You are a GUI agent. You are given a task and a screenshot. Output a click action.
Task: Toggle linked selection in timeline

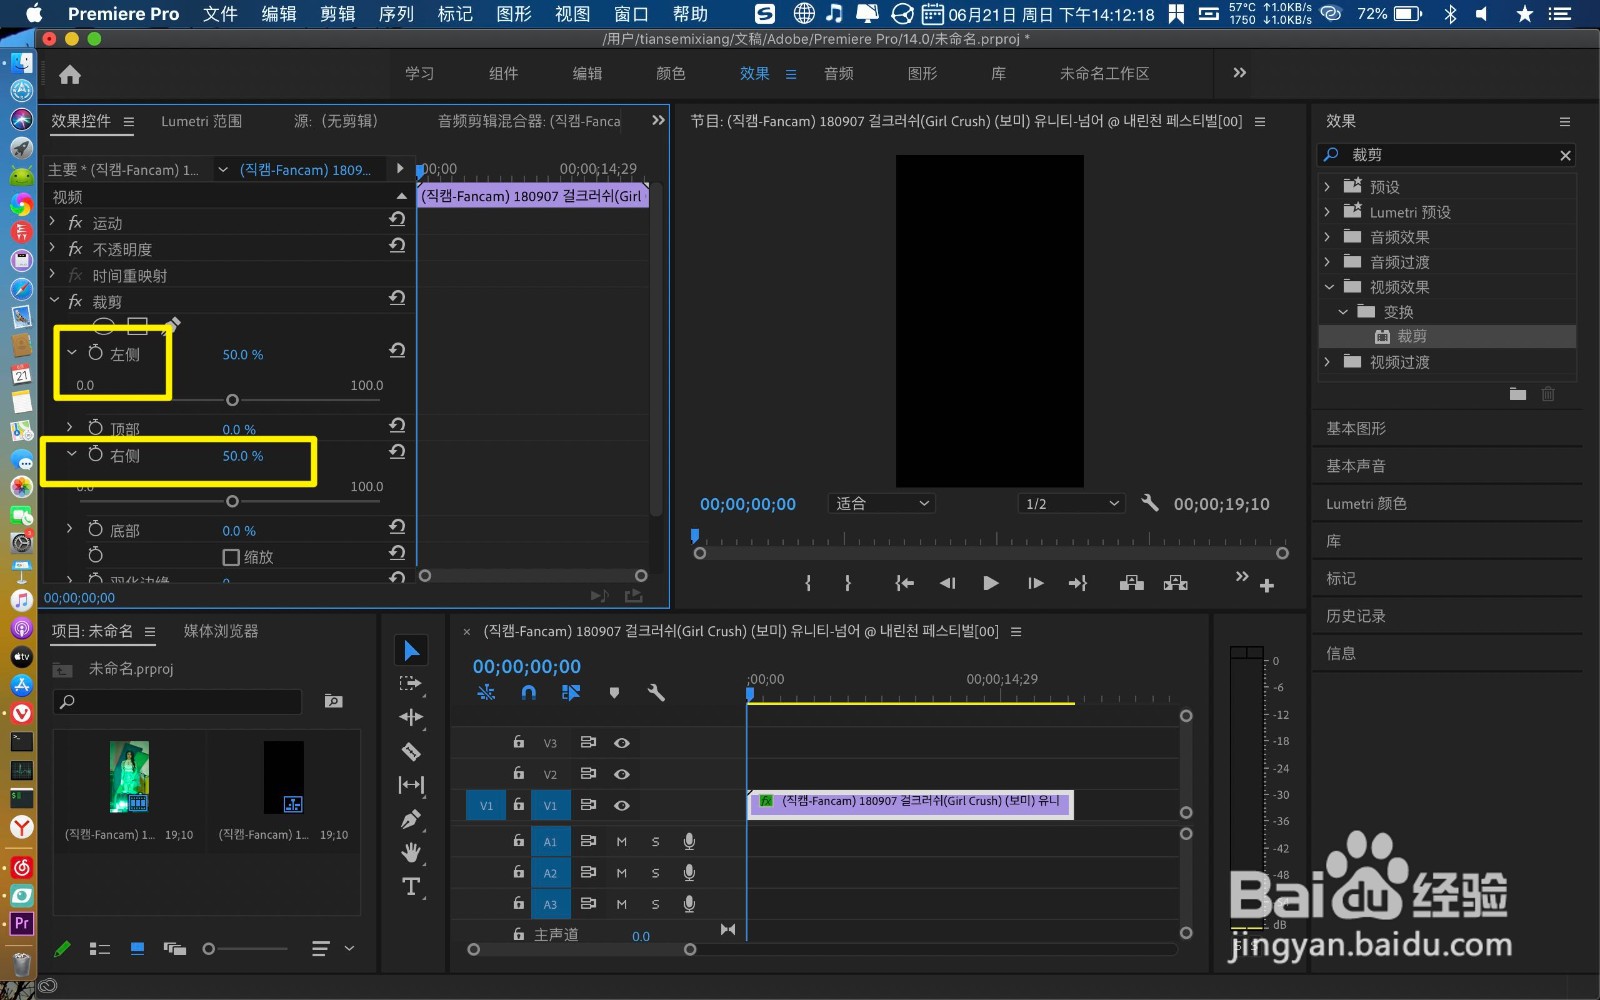coord(571,692)
